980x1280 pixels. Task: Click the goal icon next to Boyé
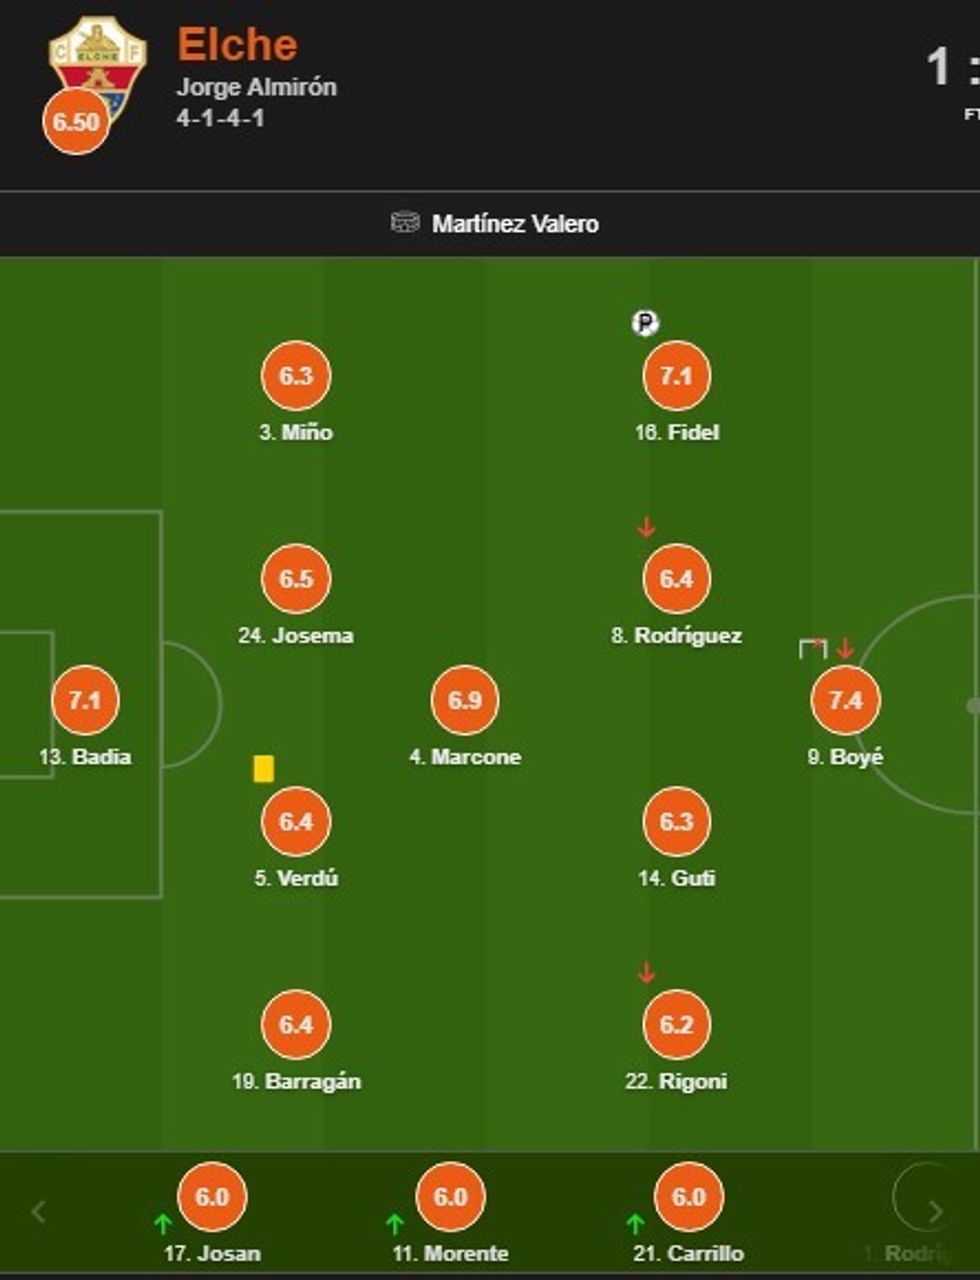812,648
